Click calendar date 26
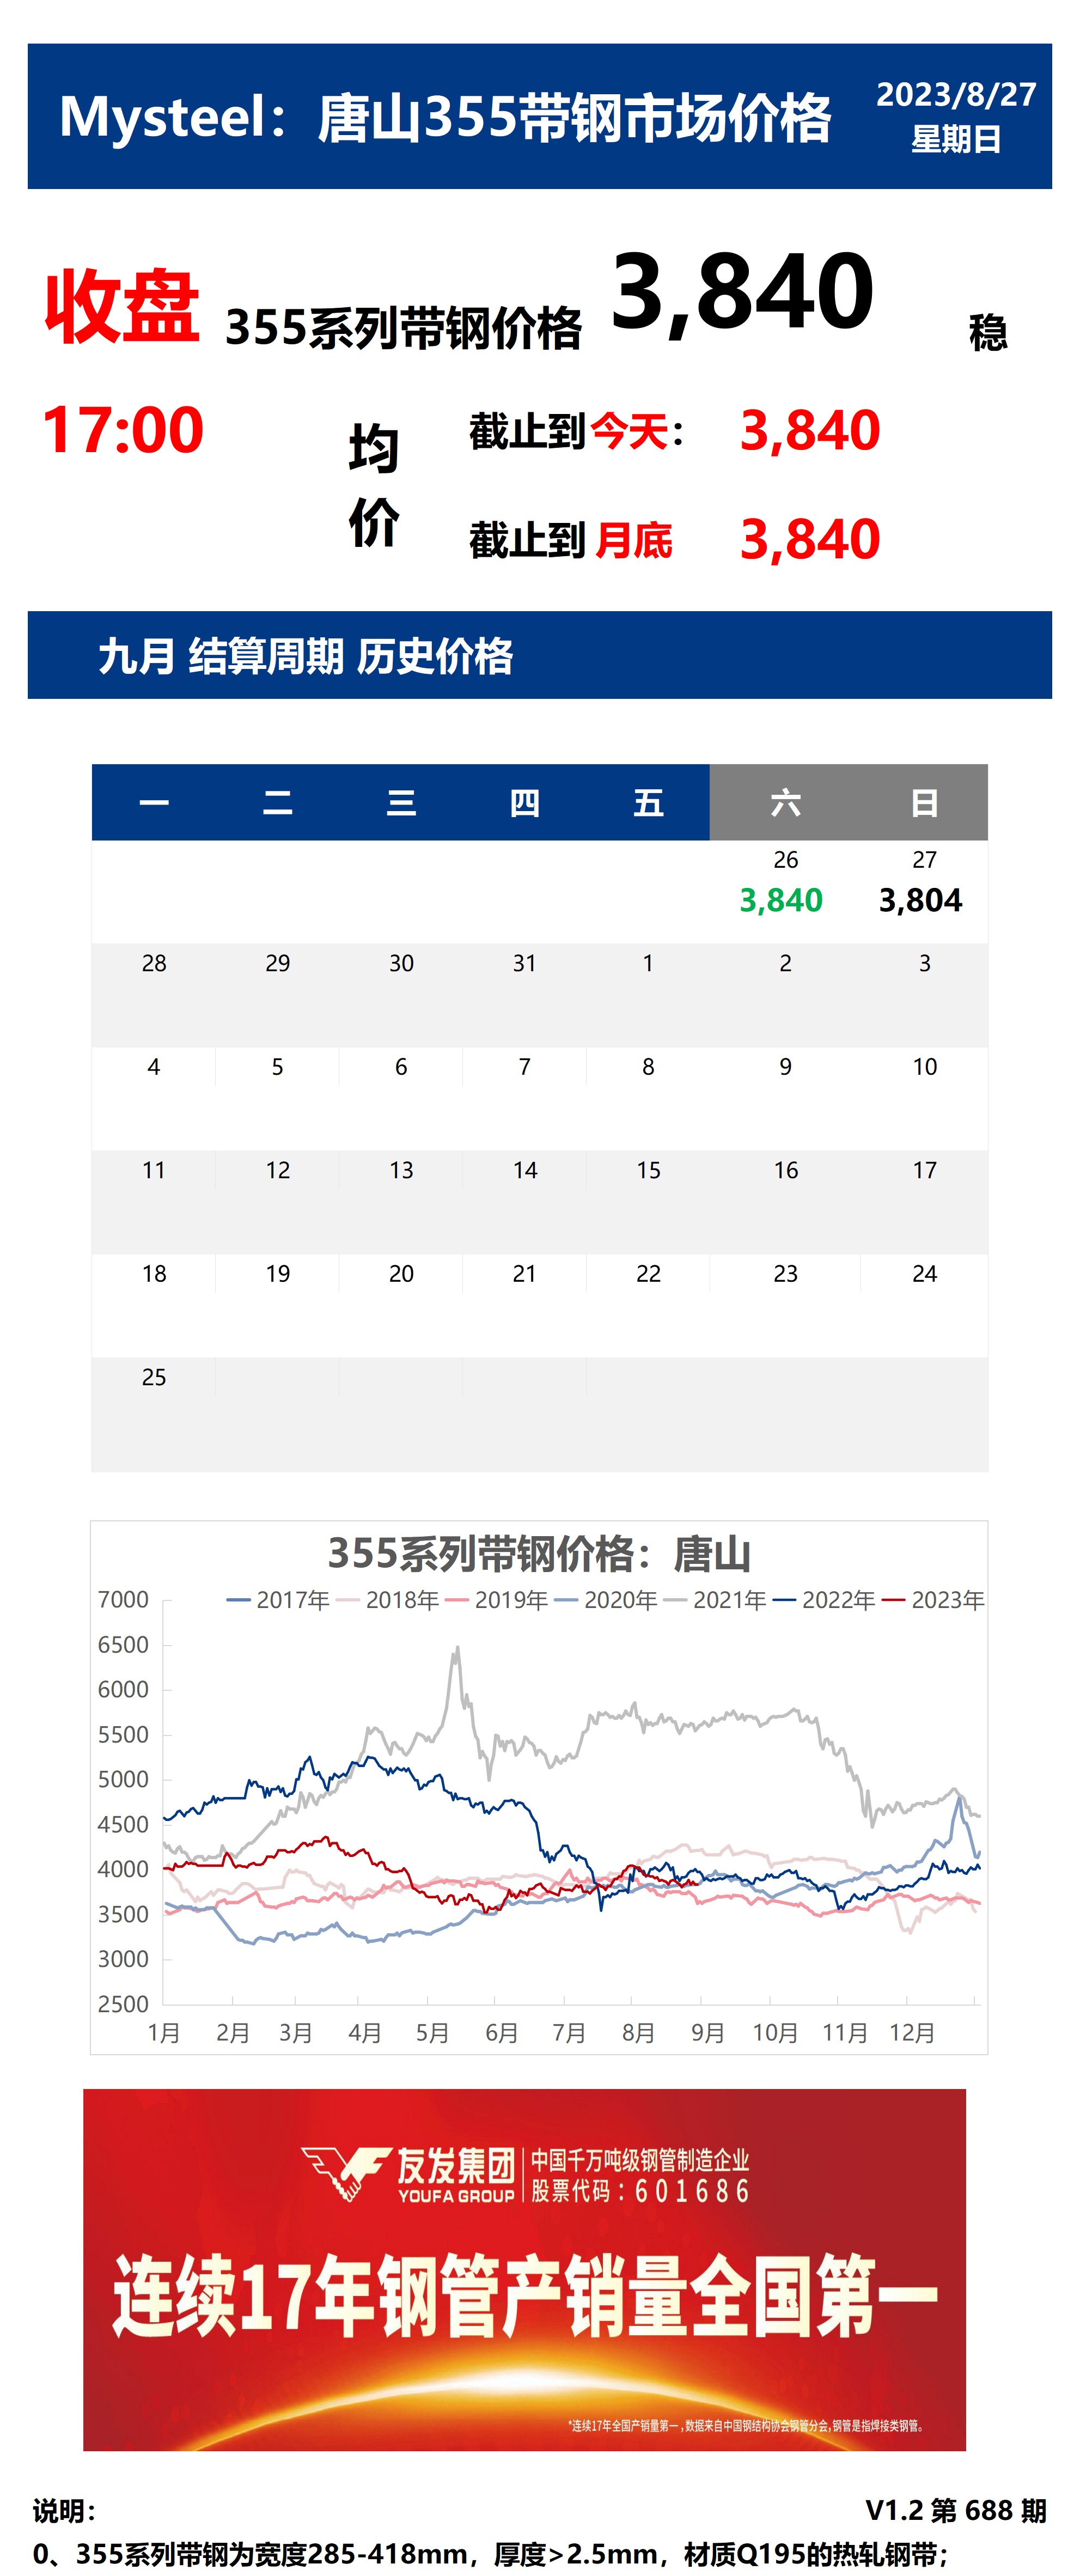The width and height of the screenshot is (1080, 2576). coord(786,860)
